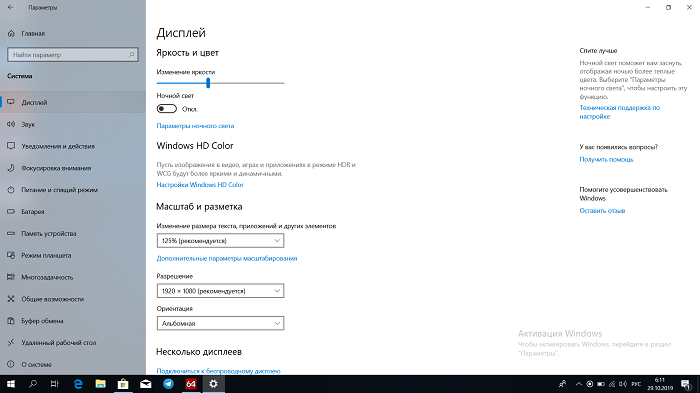Open Уведомления и действия settings
The width and height of the screenshot is (700, 393).
(73, 146)
